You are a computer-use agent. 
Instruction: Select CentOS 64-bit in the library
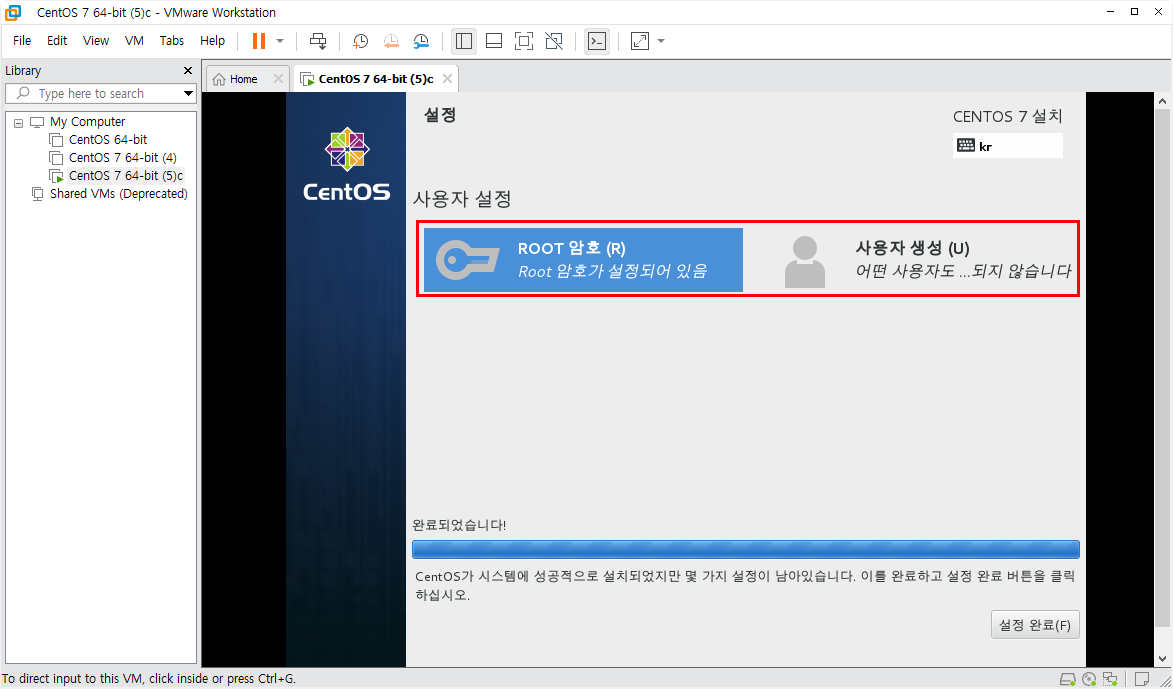pyautogui.click(x=108, y=140)
